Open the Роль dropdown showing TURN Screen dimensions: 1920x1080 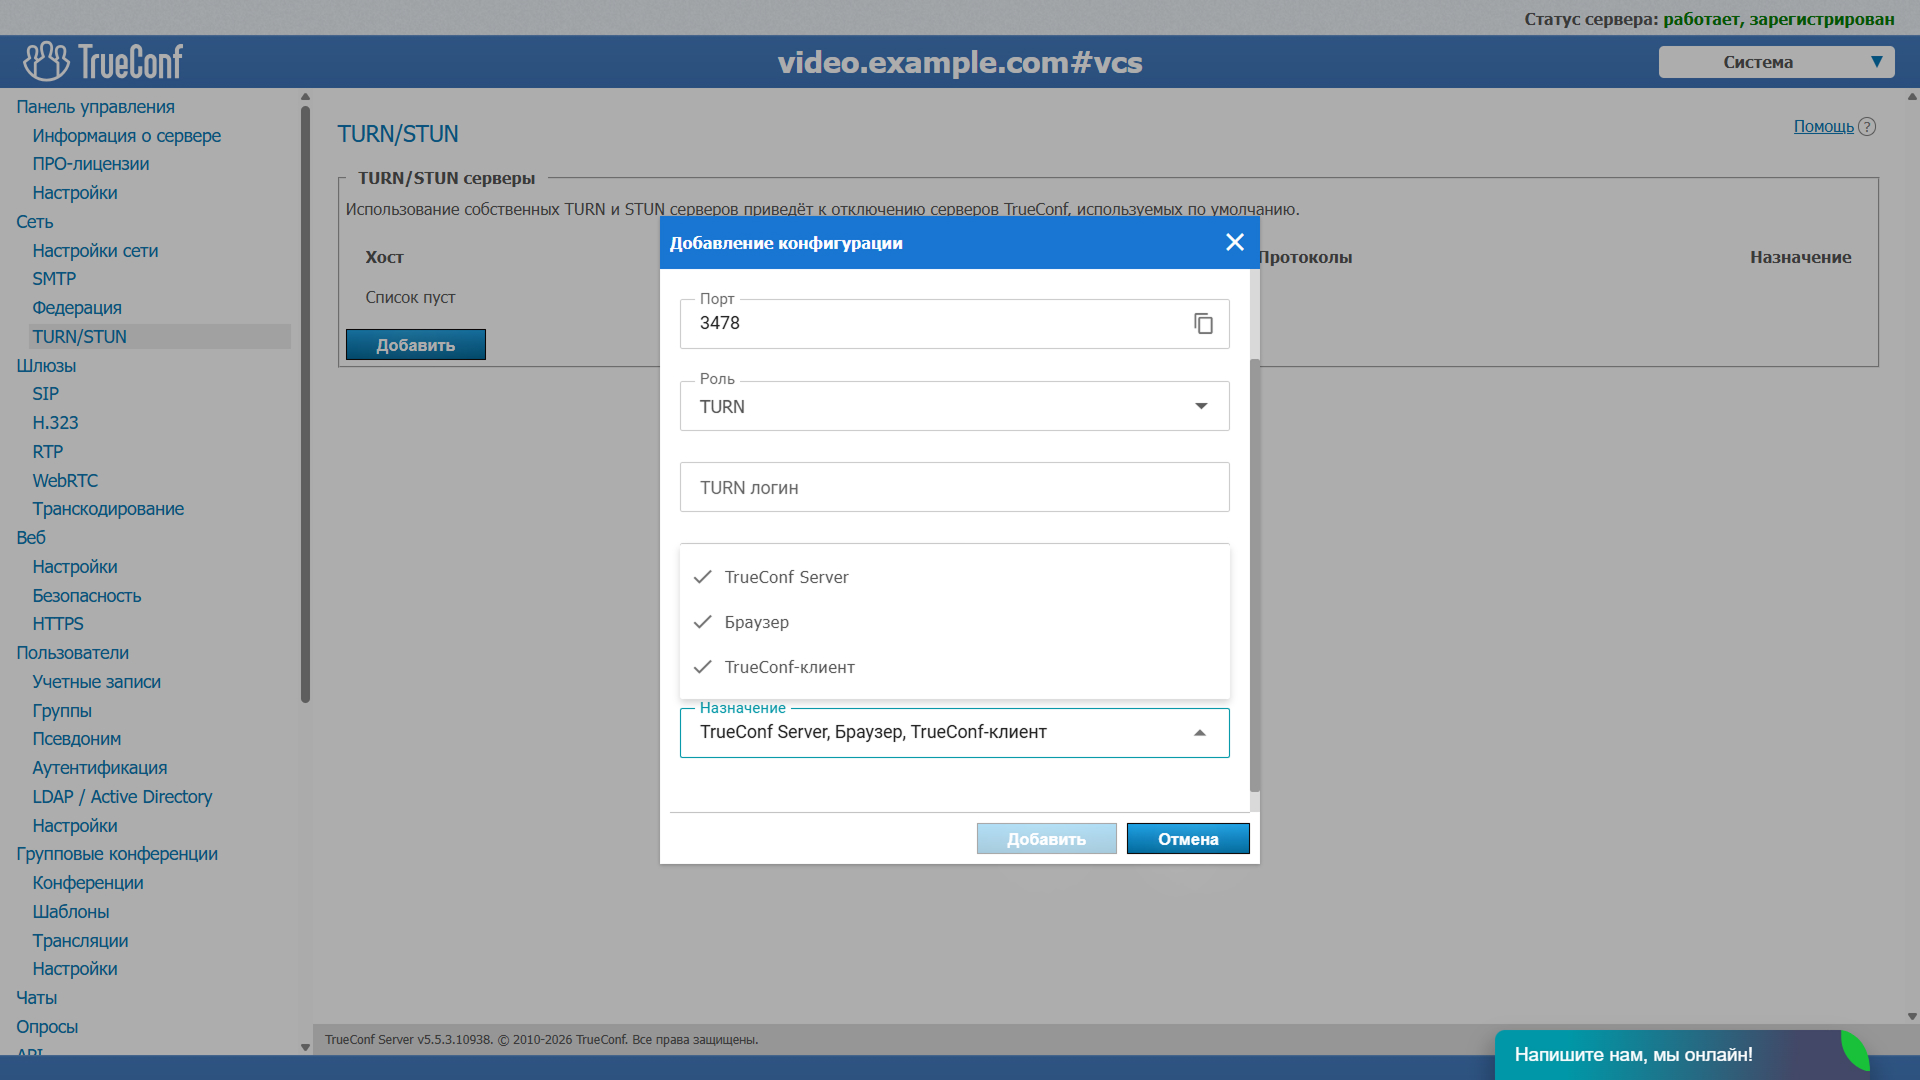[x=954, y=407]
